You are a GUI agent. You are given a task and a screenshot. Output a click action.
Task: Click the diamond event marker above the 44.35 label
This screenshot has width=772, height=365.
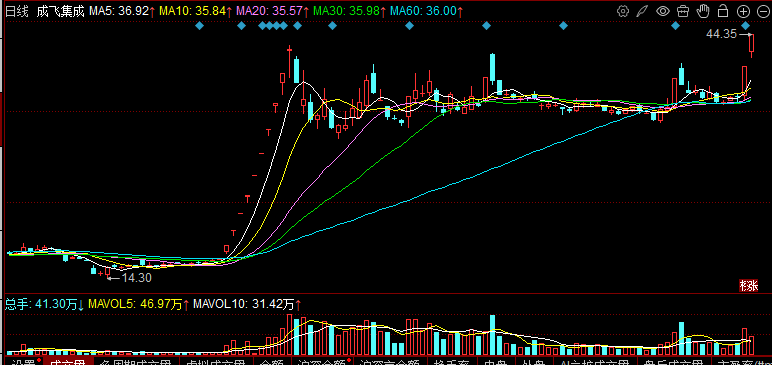pos(746,26)
